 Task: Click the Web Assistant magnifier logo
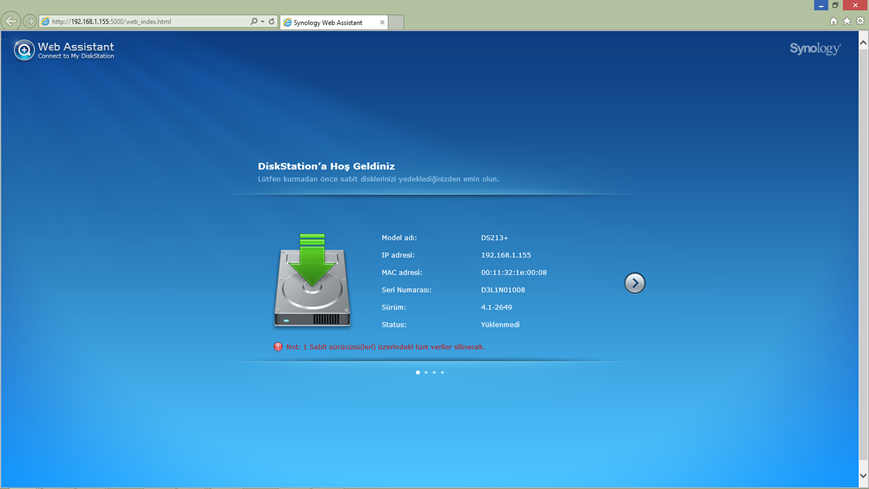click(x=24, y=50)
